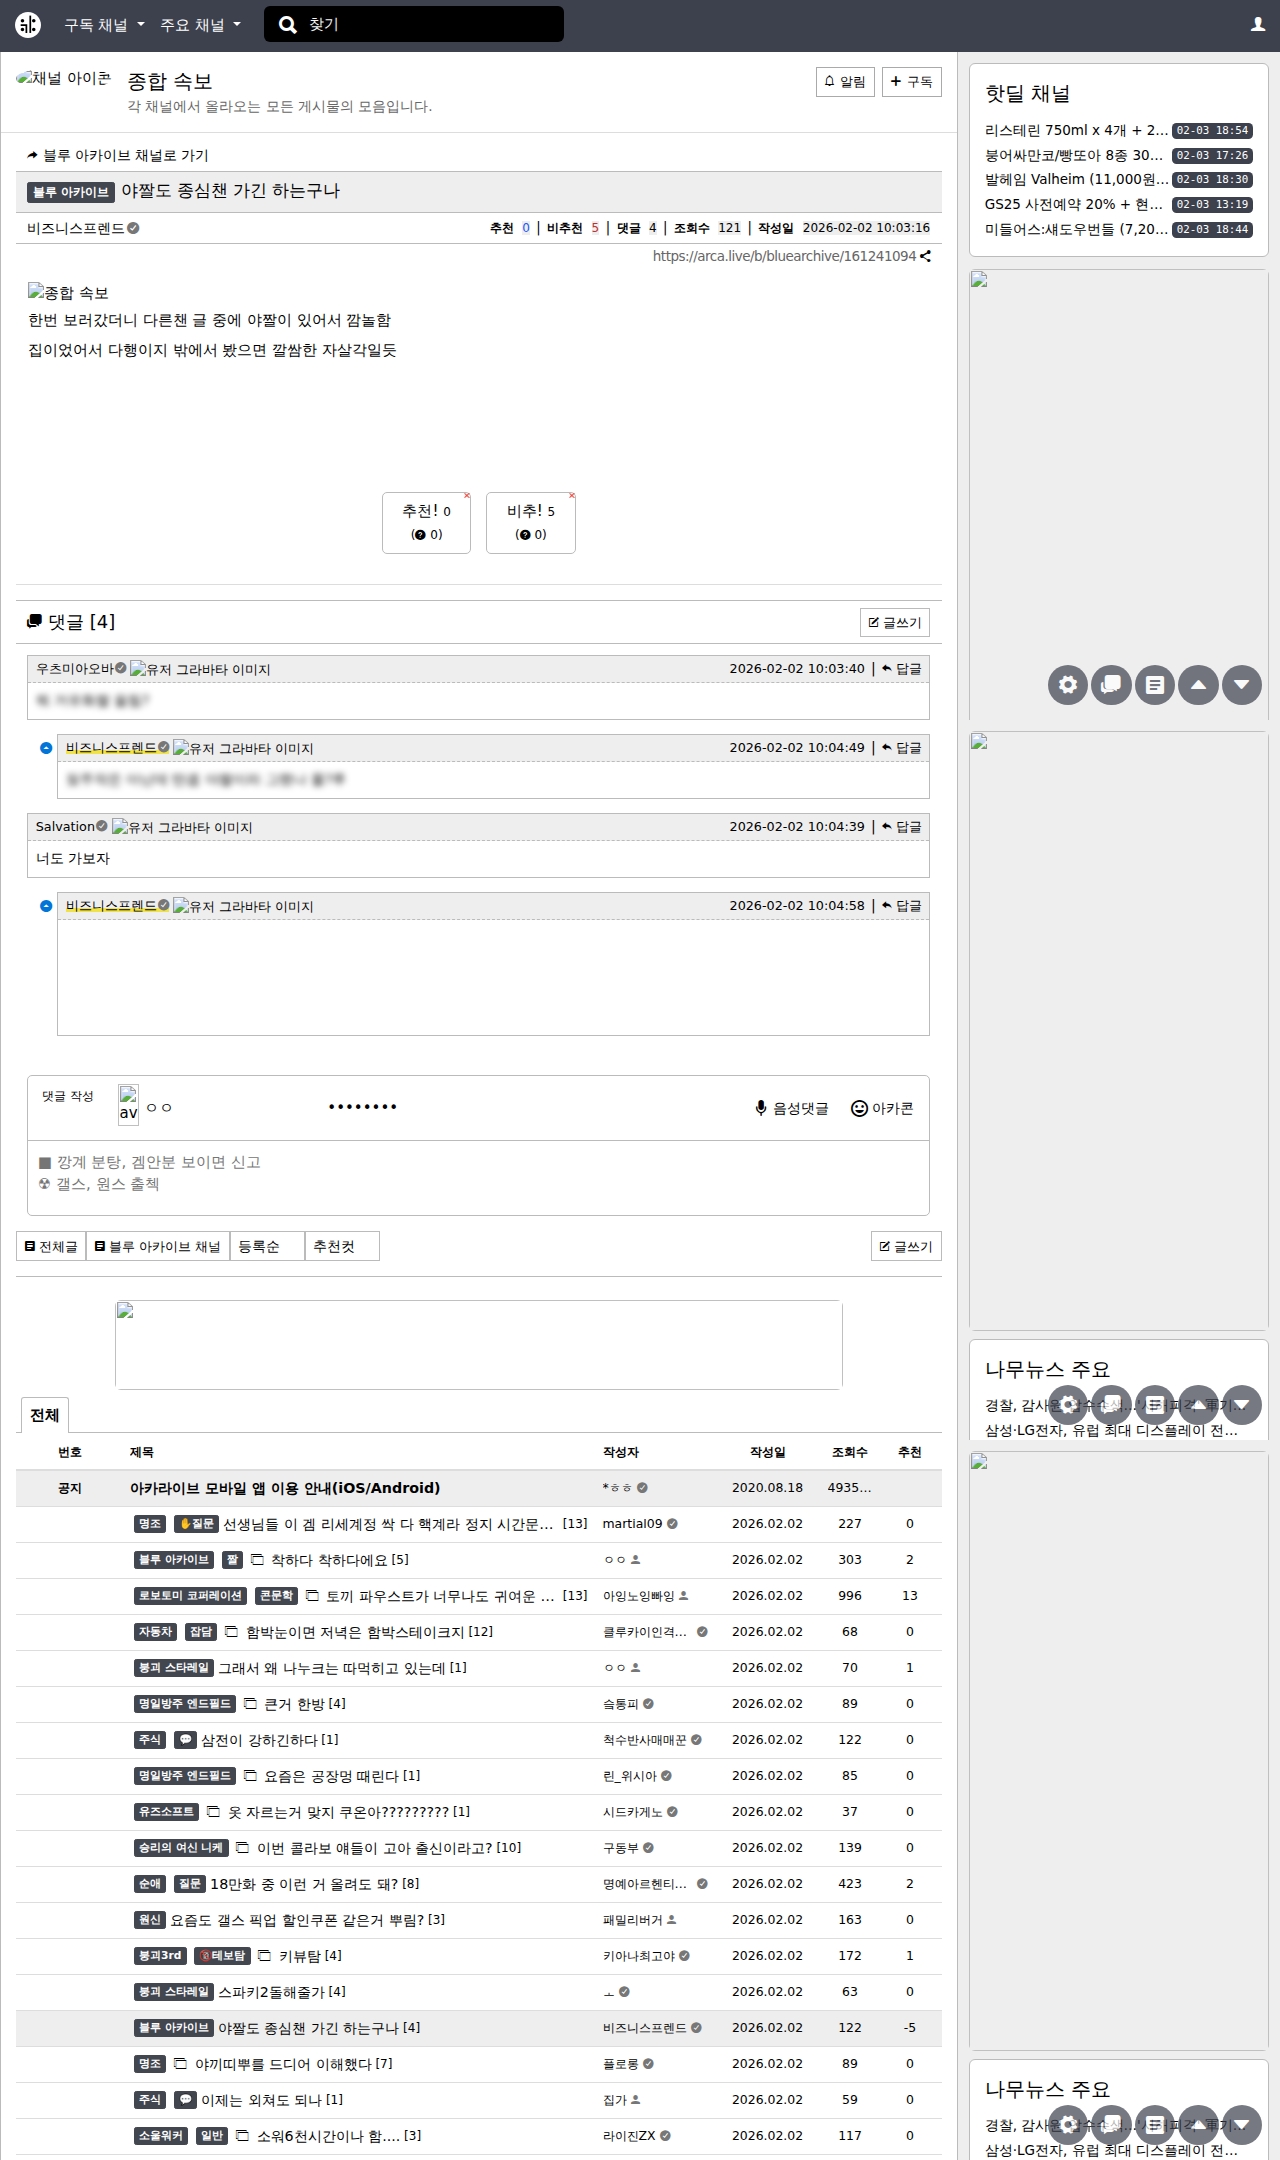Viewport: 1280px width, 2160px height.
Task: Click the floating up-arrow icon over the blank ad panel
Action: [x=1198, y=685]
